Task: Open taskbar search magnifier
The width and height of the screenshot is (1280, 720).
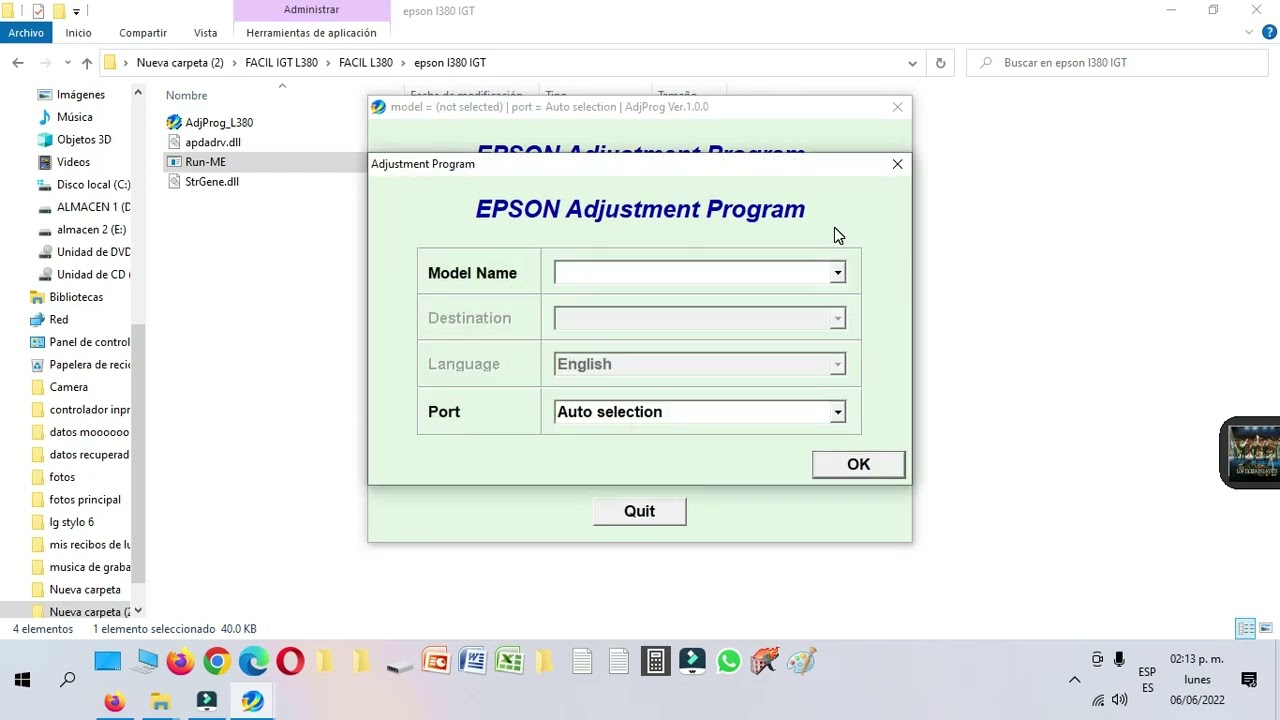Action: point(68,680)
